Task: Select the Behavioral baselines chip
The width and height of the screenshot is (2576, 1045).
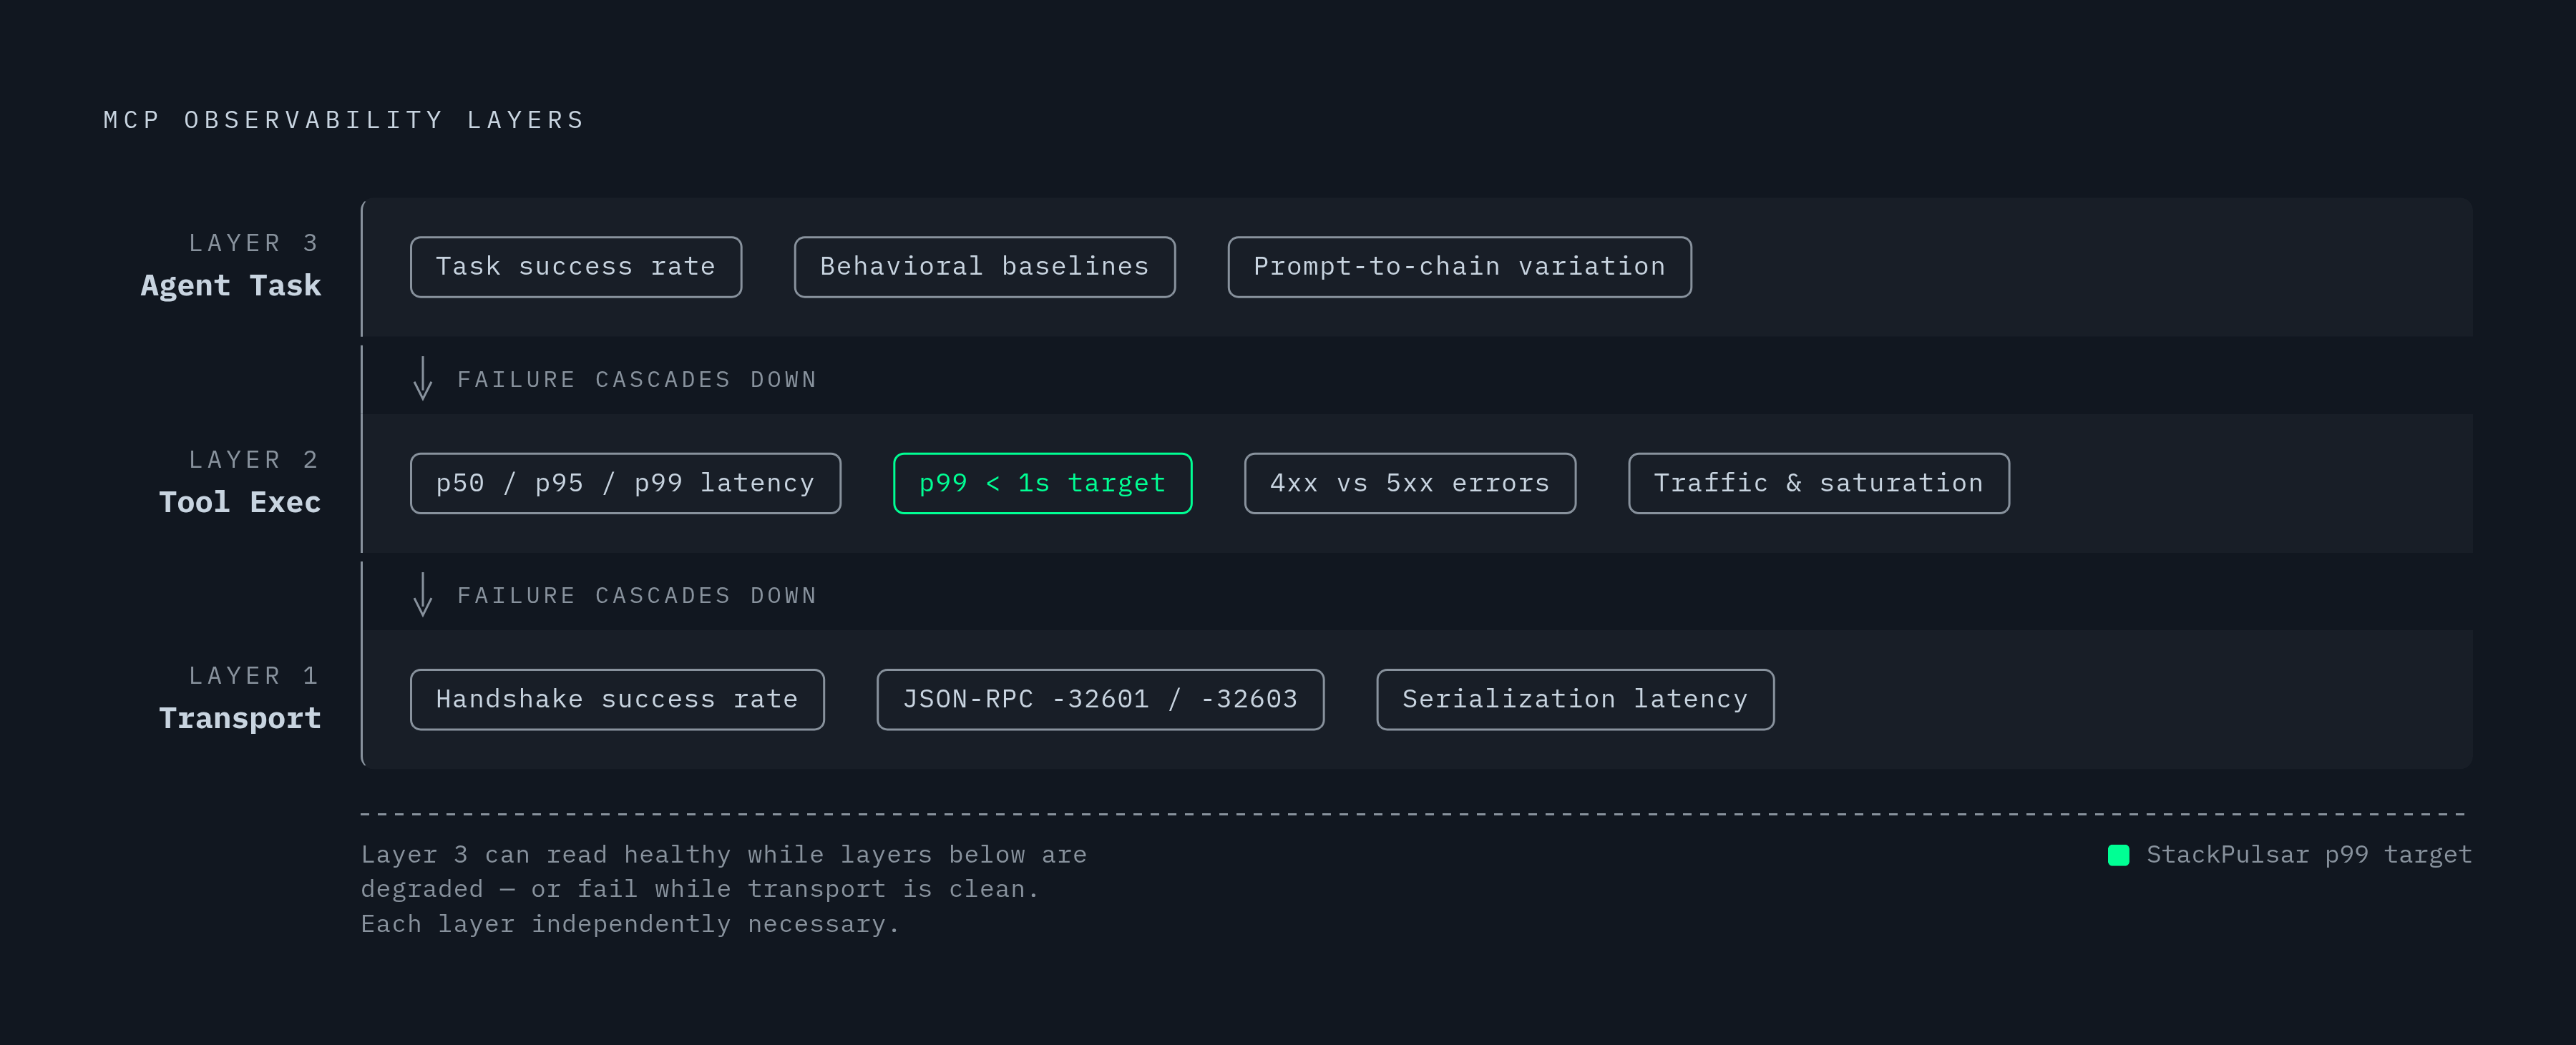Action: [x=984, y=267]
